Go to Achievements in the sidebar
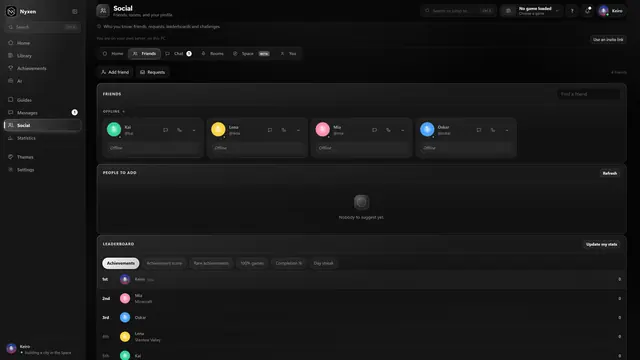Viewport: 640px width, 360px height. pyautogui.click(x=42, y=68)
